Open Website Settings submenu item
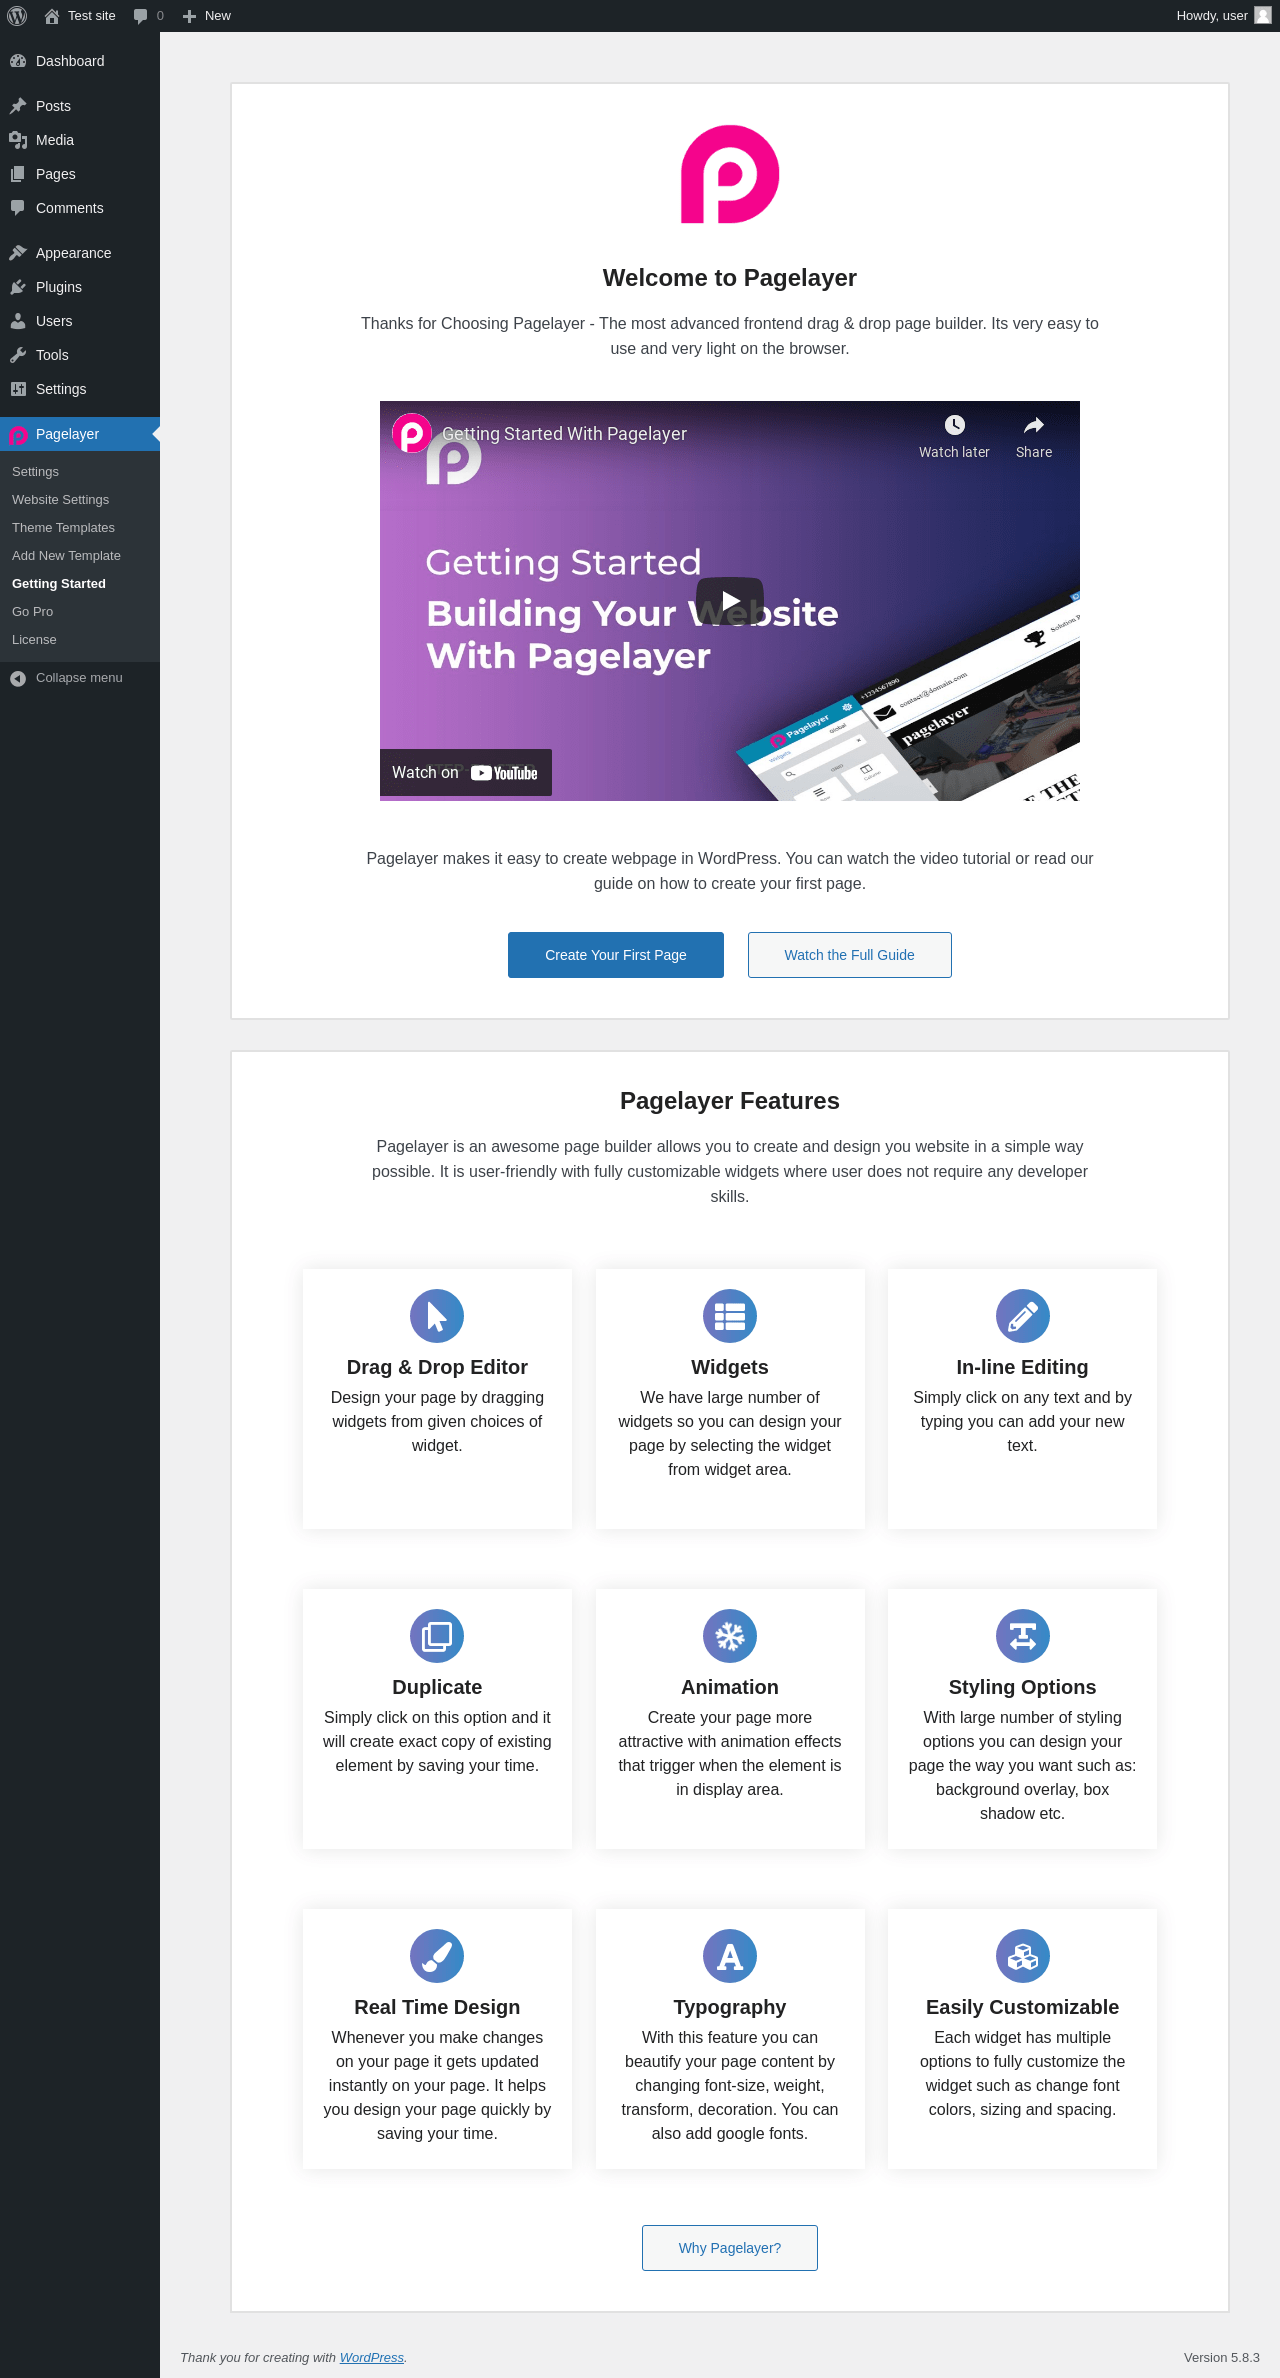1280x2378 pixels. pyautogui.click(x=61, y=500)
